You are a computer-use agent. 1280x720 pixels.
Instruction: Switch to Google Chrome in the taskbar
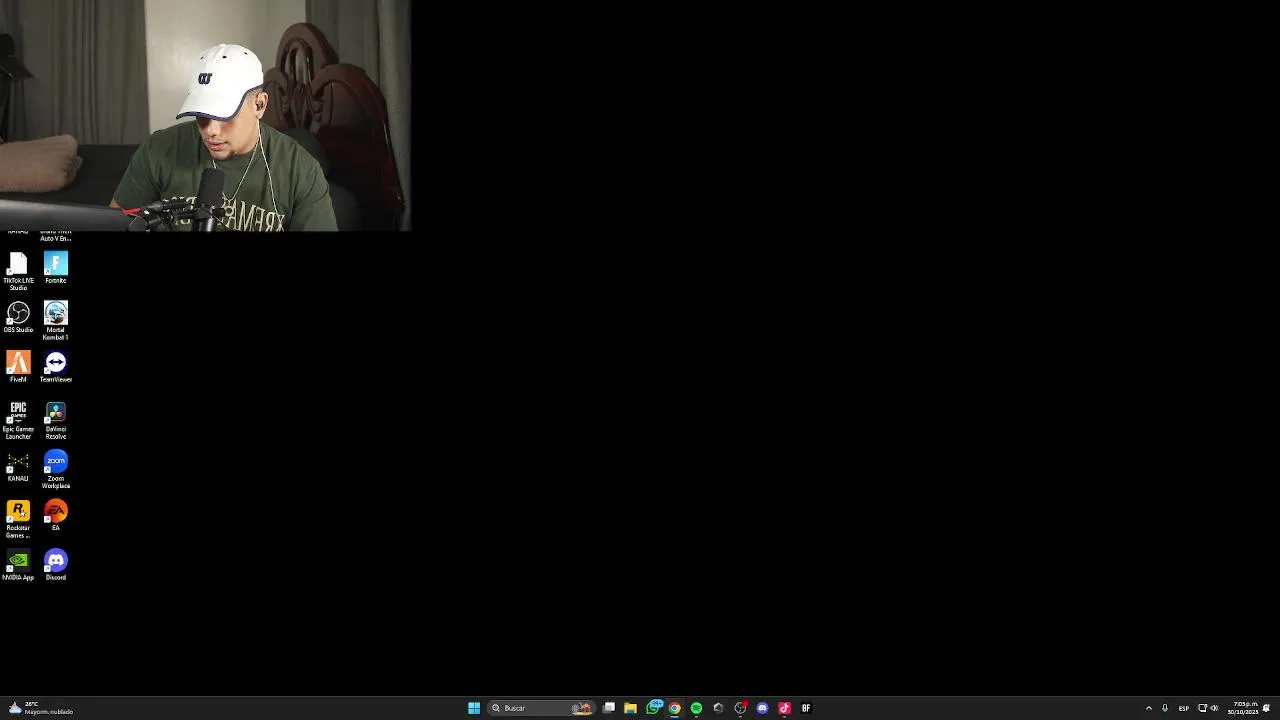click(x=675, y=708)
